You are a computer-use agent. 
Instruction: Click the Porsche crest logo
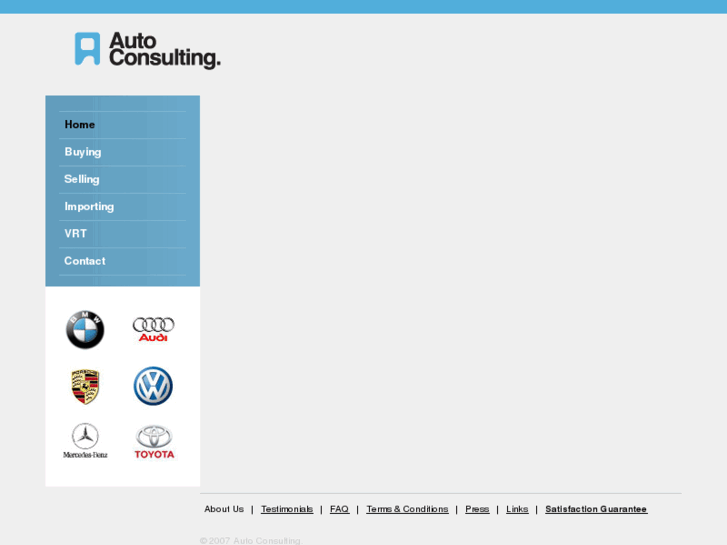(x=85, y=386)
